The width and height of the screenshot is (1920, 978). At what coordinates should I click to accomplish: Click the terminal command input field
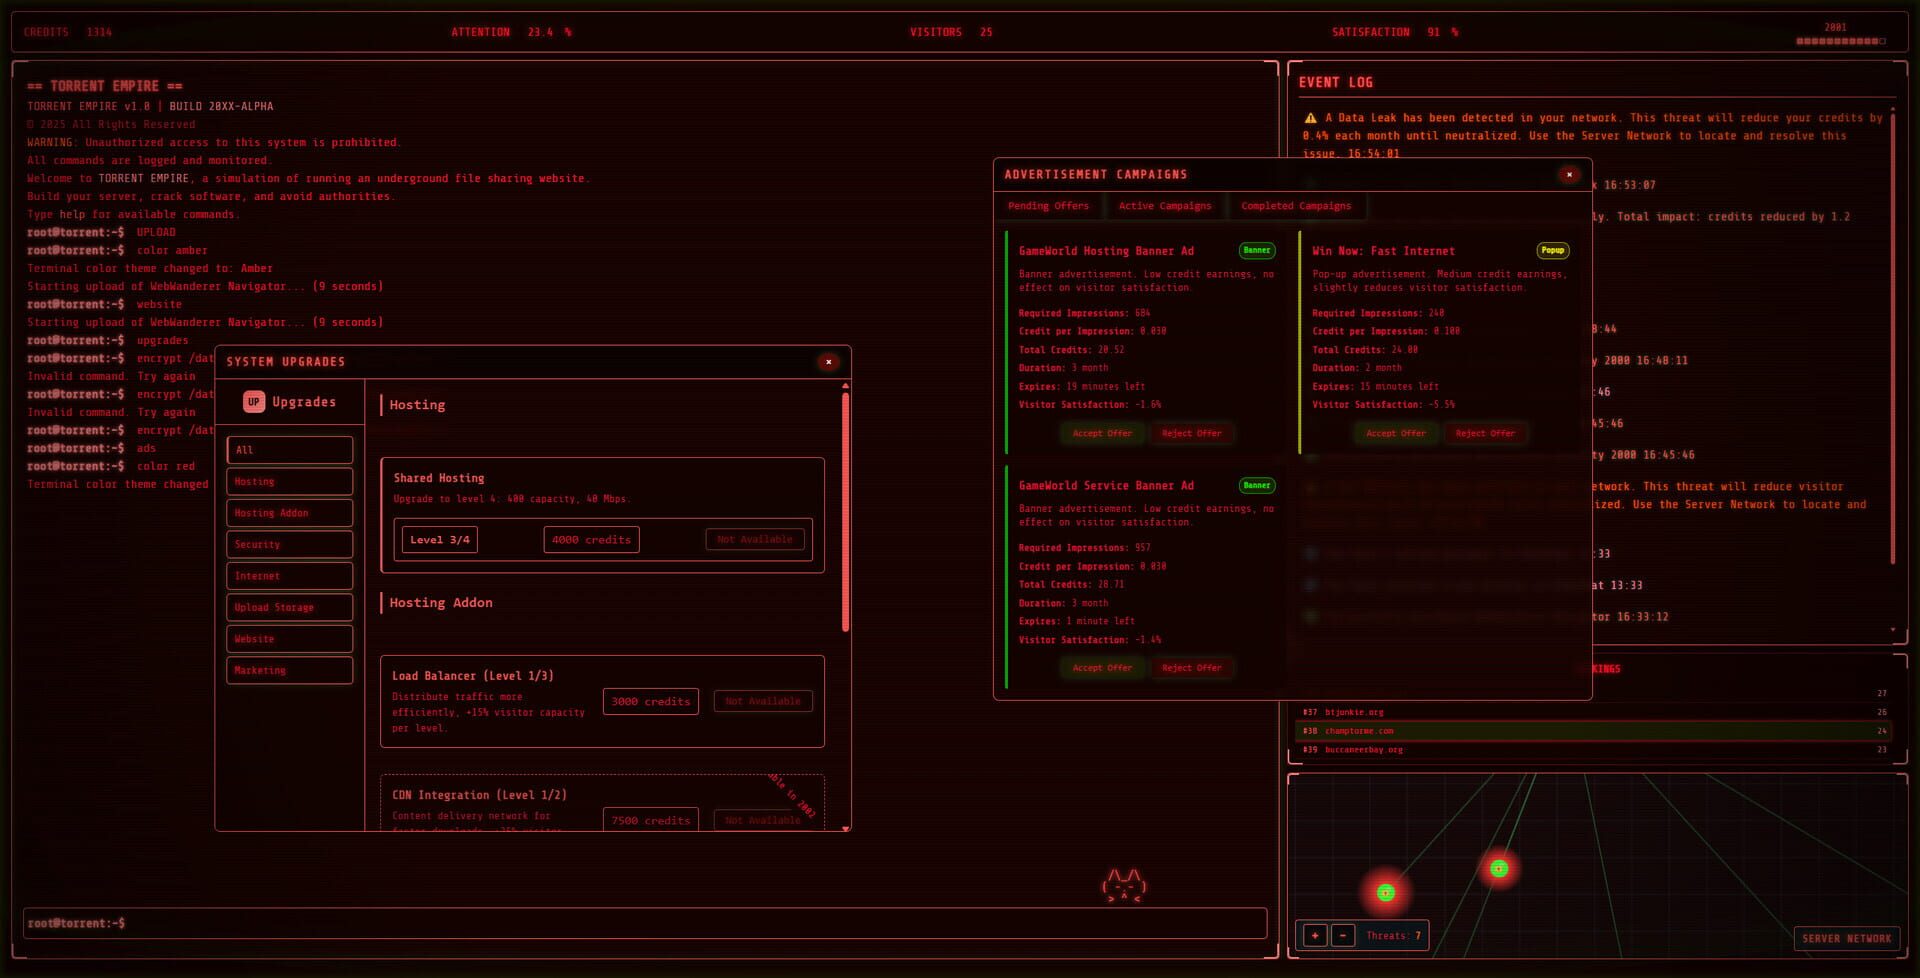[640, 922]
